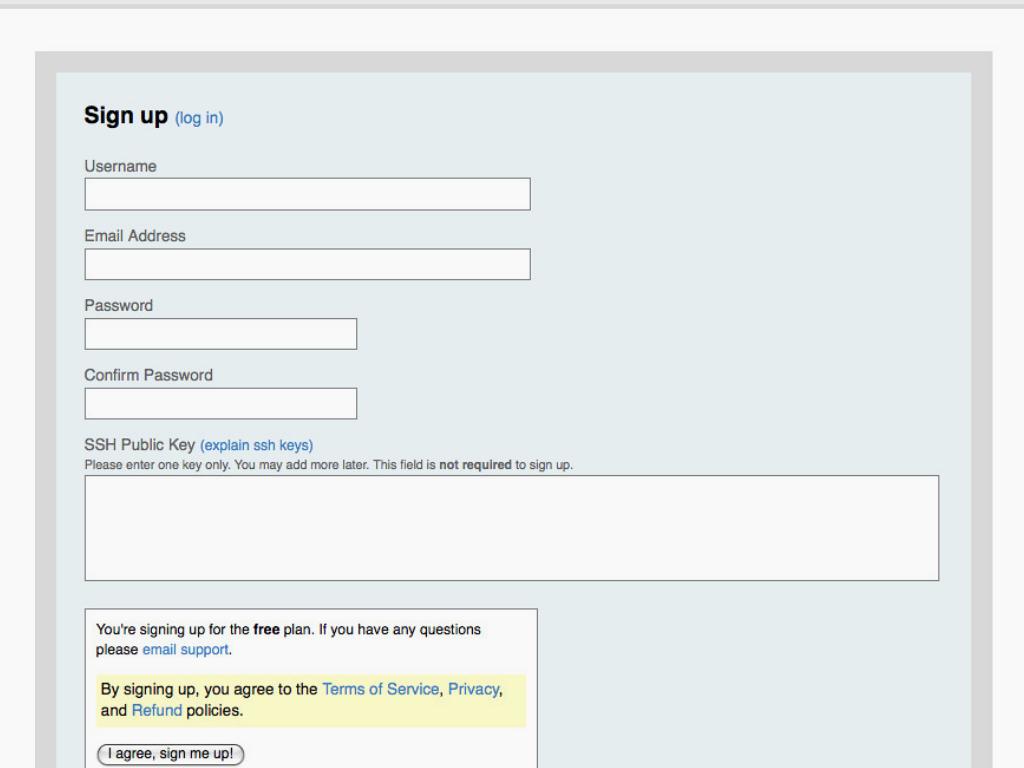Click the Confirm Password label text
This screenshot has height=768, width=1024.
tap(148, 376)
